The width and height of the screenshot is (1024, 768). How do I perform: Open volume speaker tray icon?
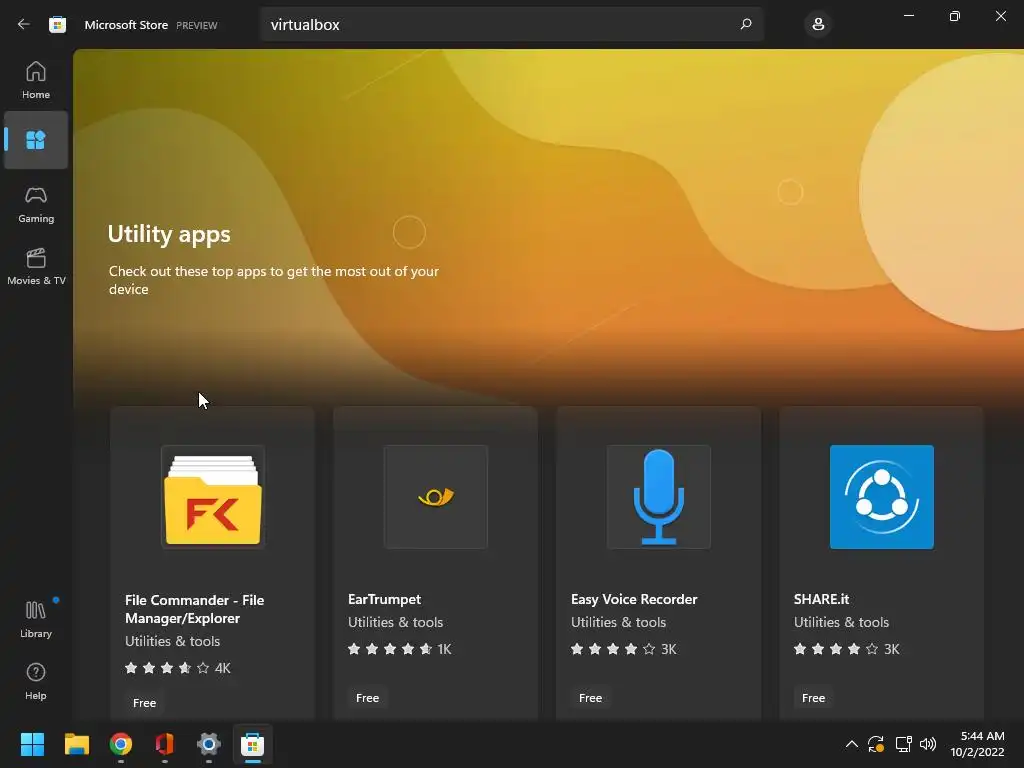tap(928, 744)
